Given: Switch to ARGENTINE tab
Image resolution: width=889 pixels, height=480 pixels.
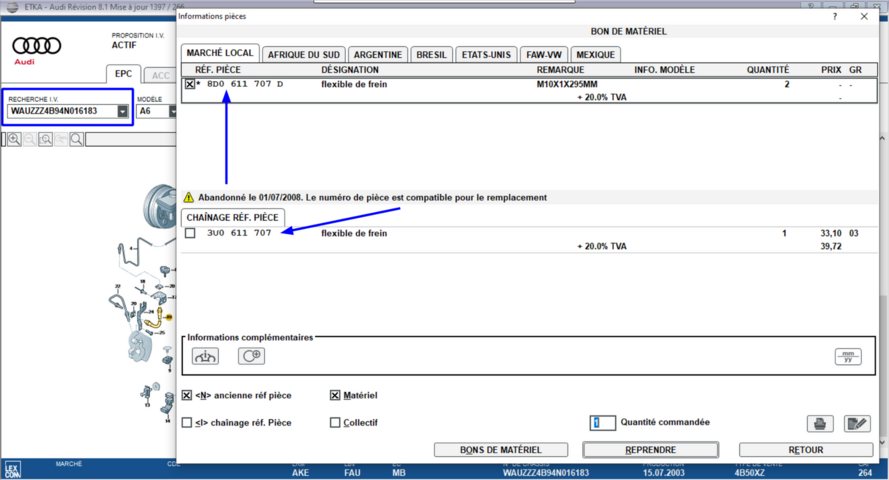Looking at the screenshot, I should pos(378,55).
